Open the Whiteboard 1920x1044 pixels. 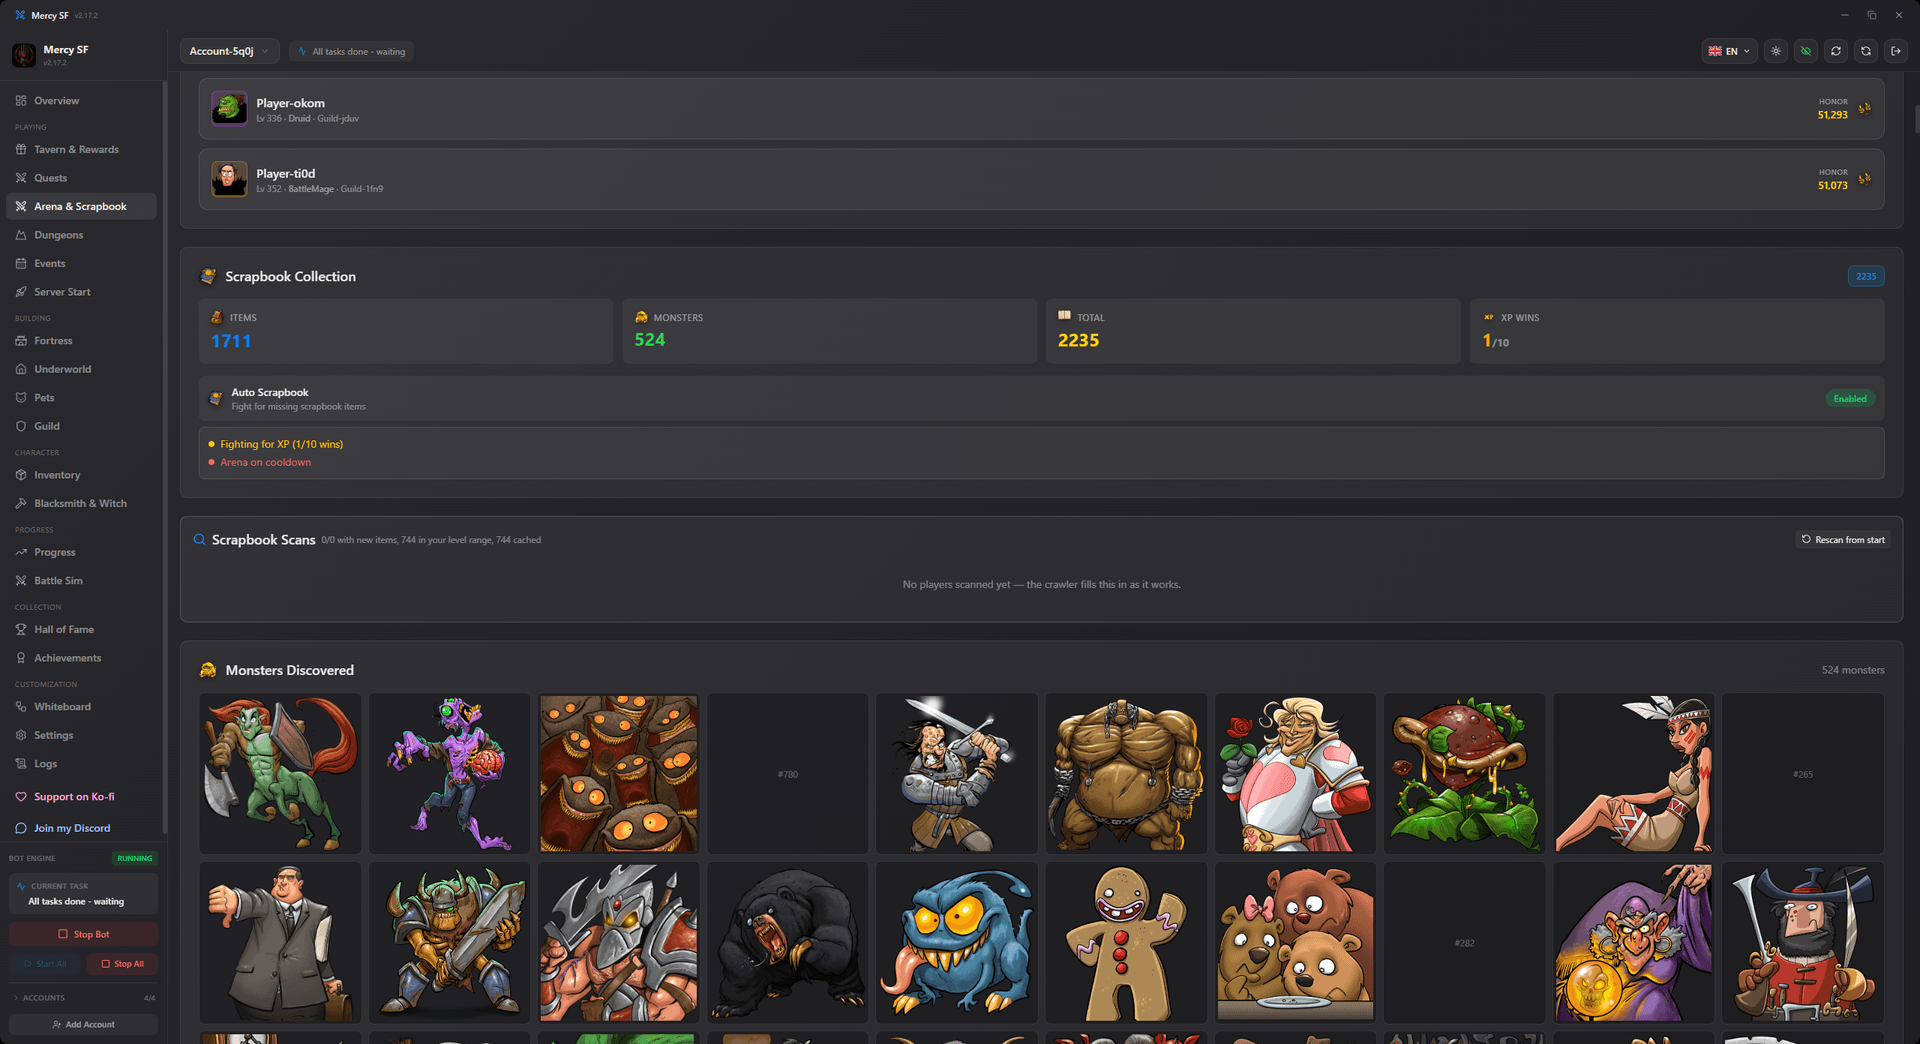pos(81,707)
